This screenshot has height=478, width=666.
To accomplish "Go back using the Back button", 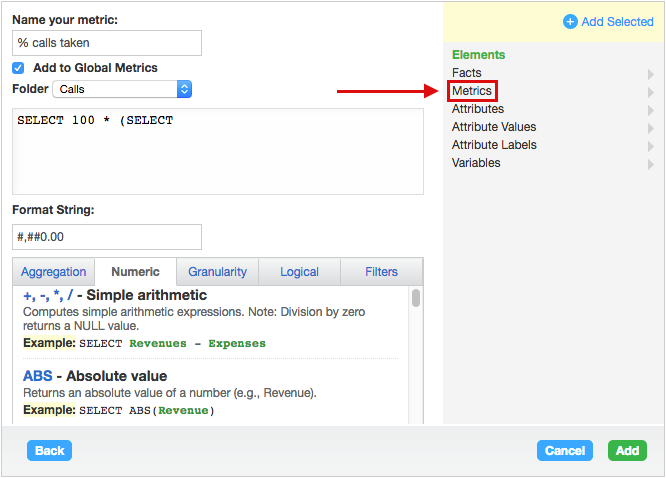I will point(50,451).
